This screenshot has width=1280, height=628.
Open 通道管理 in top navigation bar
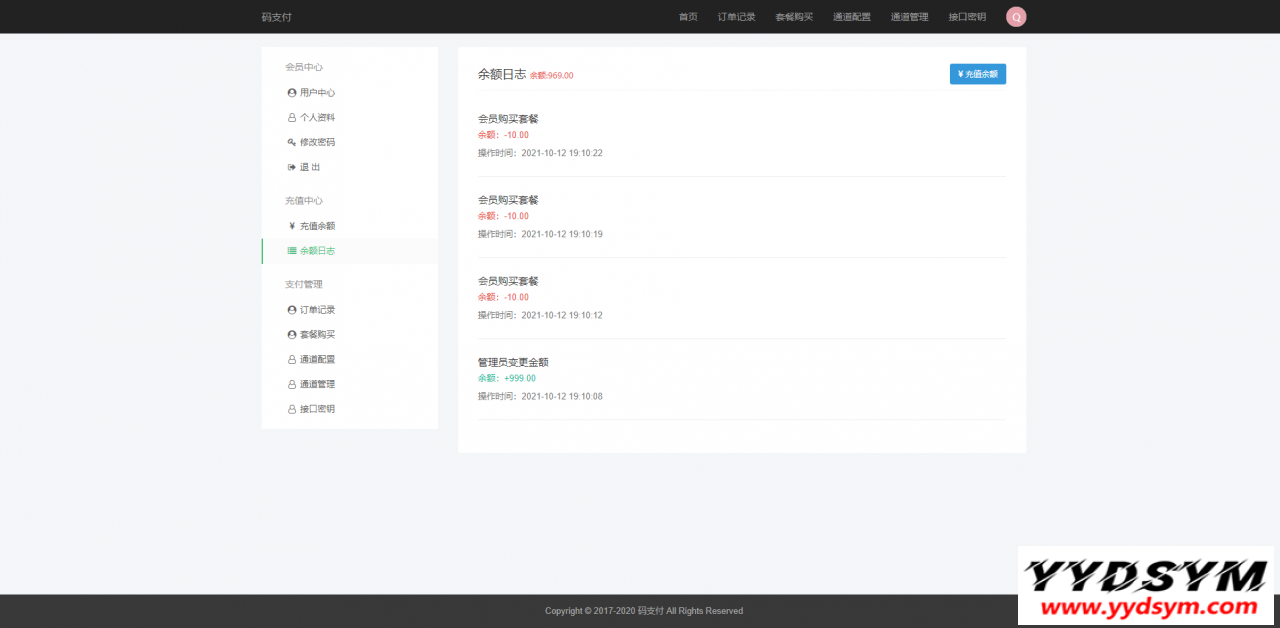click(x=909, y=17)
